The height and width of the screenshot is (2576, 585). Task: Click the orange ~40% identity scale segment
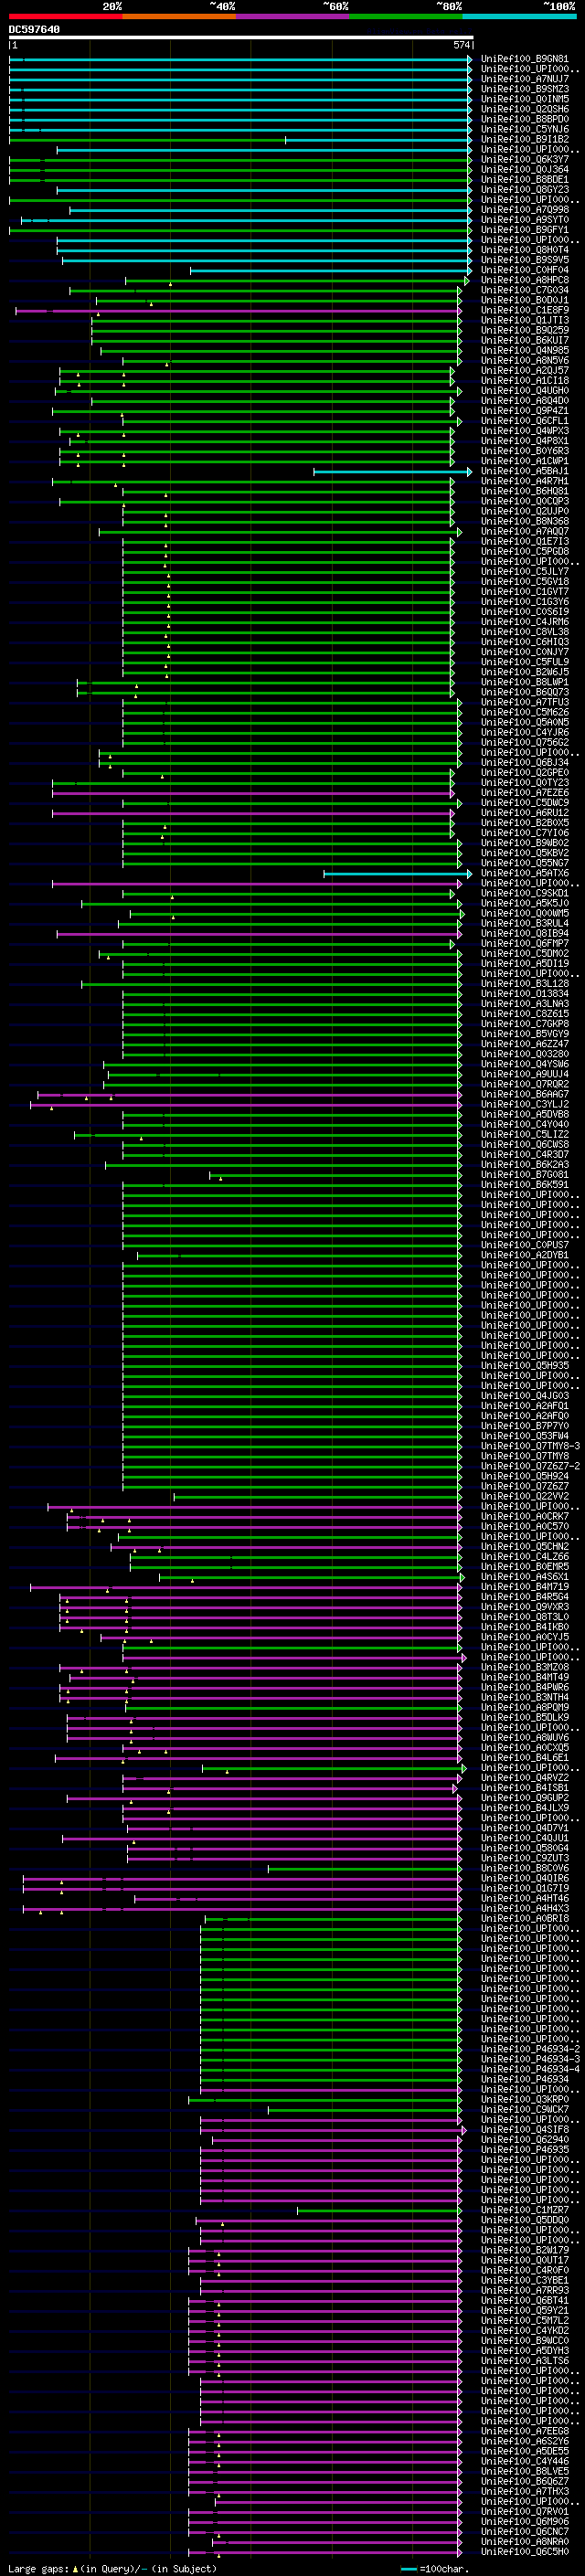(x=179, y=16)
